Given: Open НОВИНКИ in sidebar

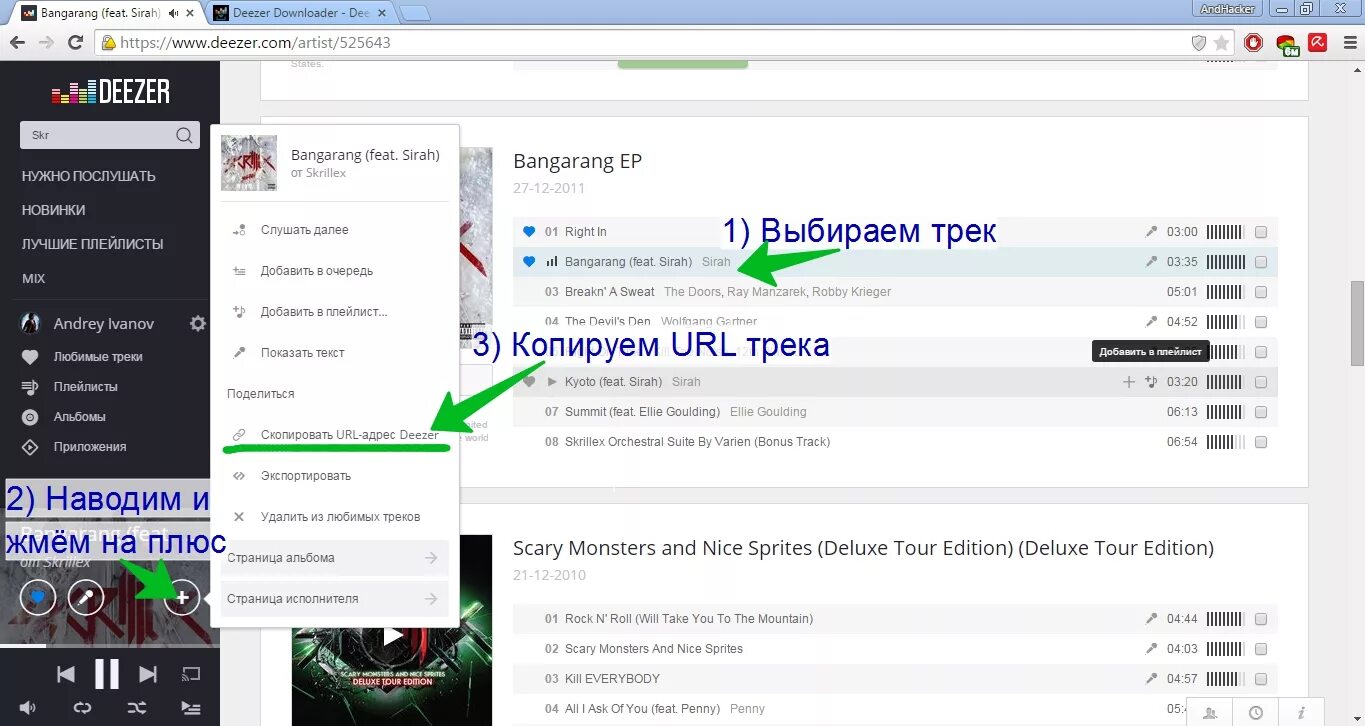Looking at the screenshot, I should pos(54,210).
